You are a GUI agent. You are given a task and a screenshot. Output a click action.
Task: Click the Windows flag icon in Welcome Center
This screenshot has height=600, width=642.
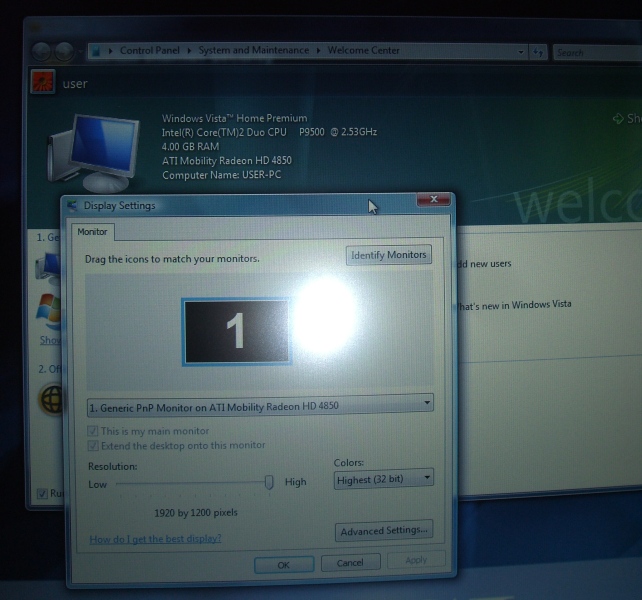point(48,311)
